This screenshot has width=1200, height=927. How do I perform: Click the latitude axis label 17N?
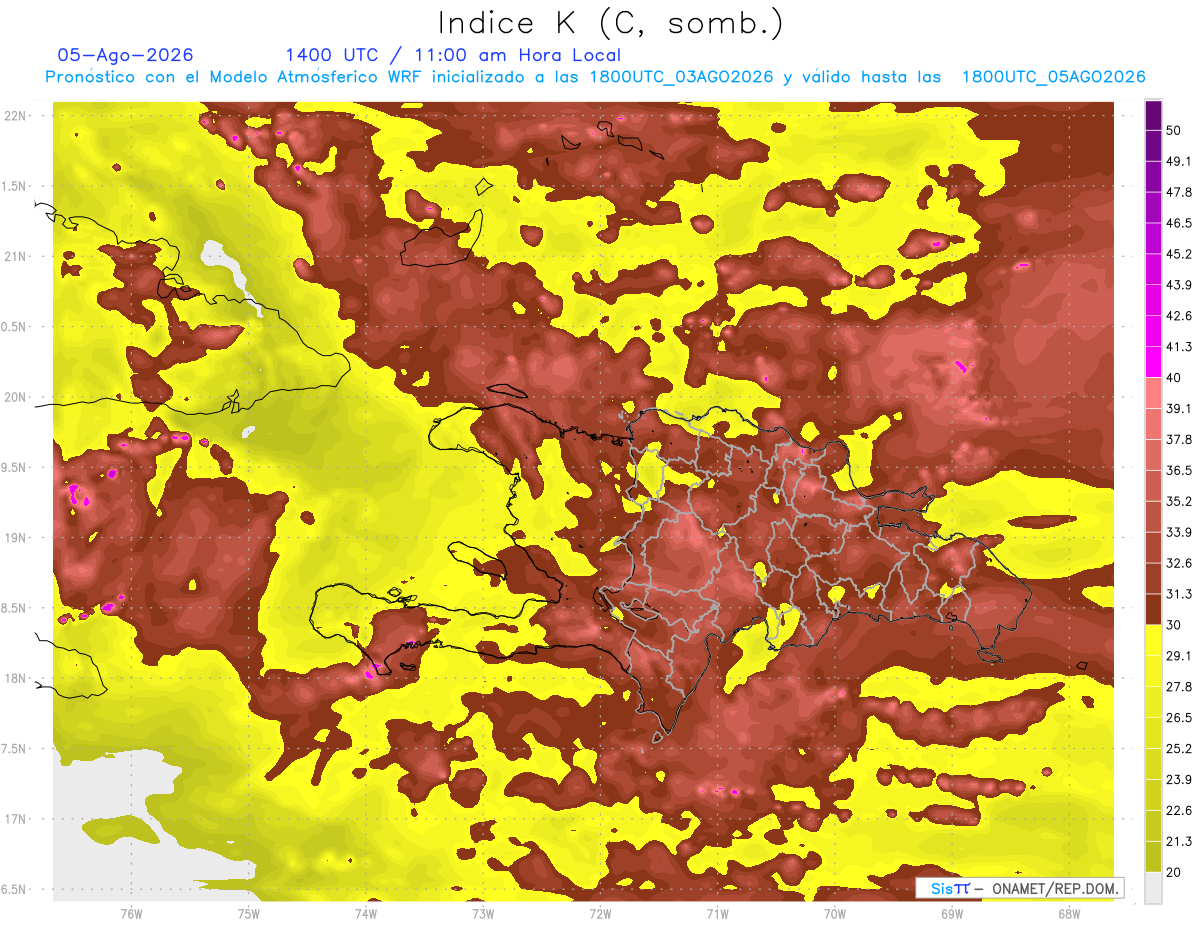tap(16, 819)
